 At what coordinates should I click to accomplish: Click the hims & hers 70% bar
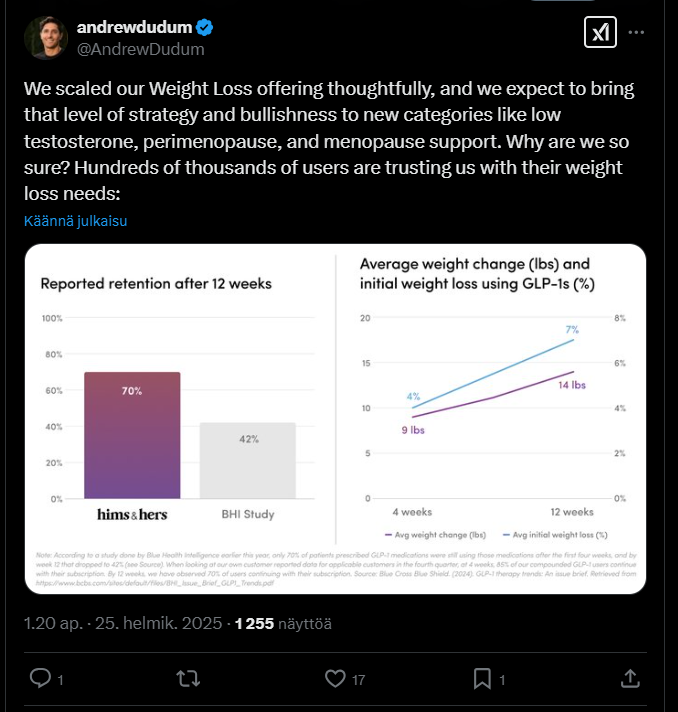coord(132,435)
